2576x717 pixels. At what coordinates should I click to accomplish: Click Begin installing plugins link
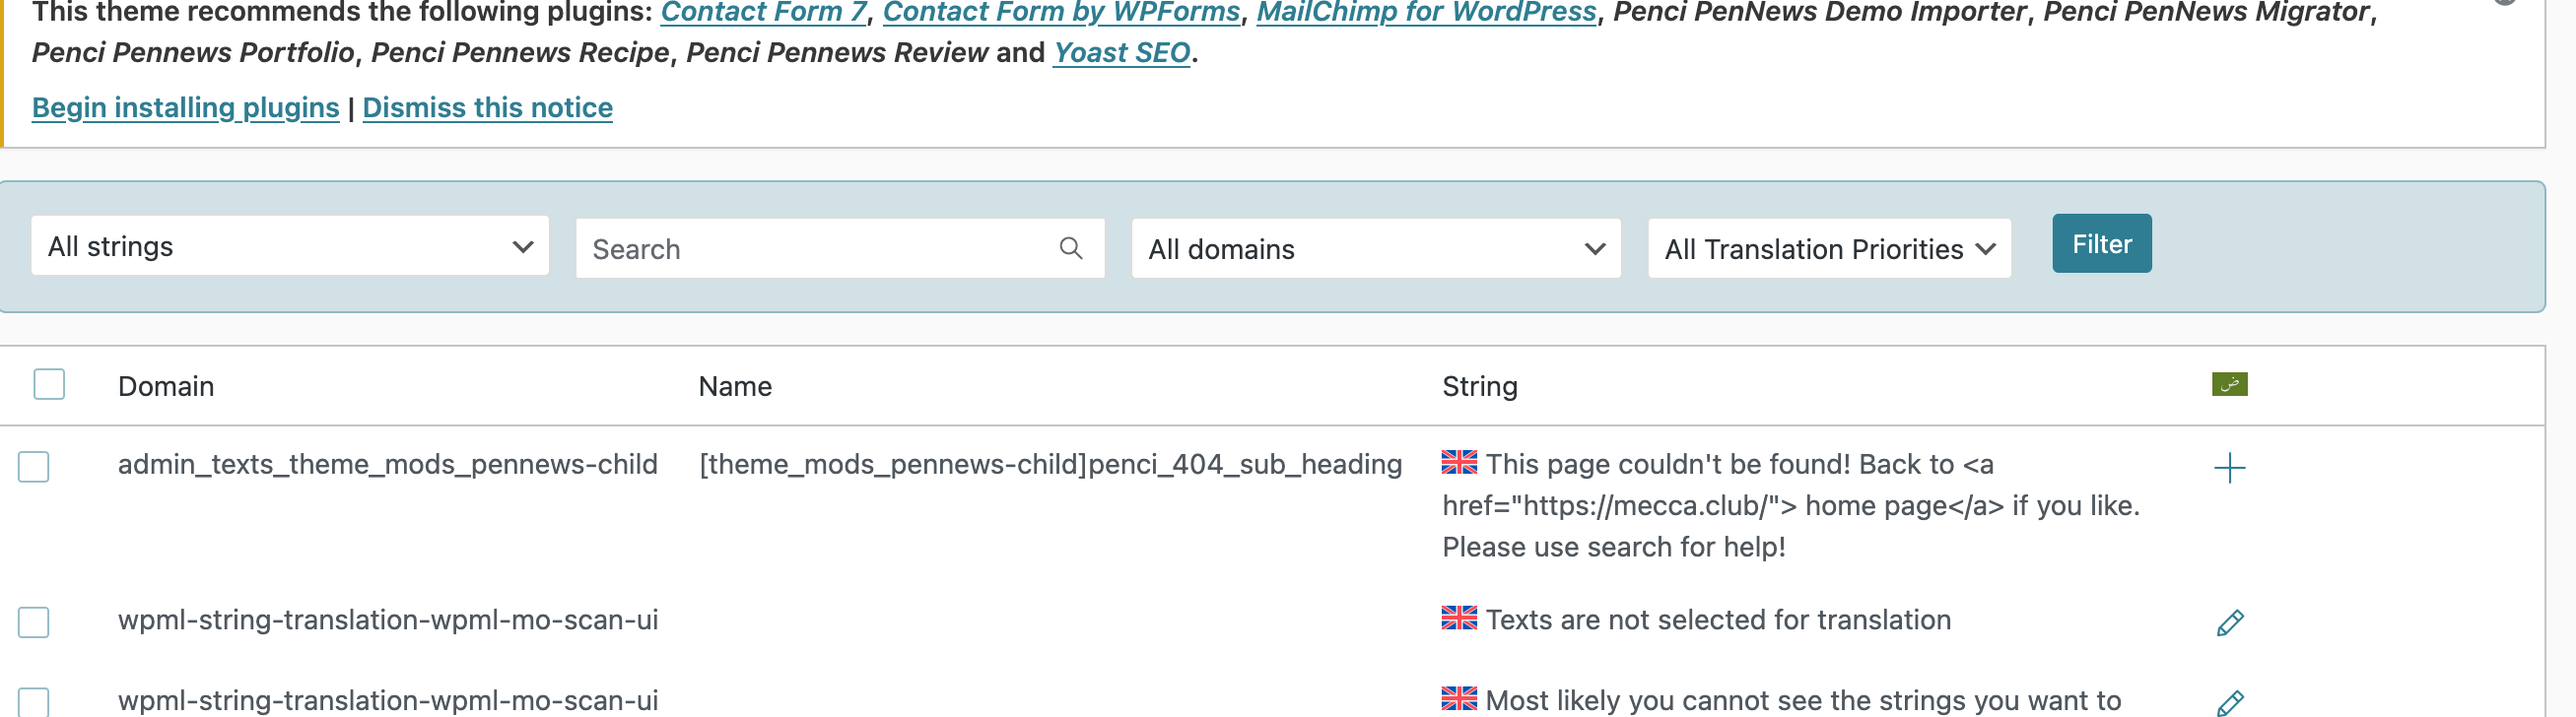(x=186, y=107)
